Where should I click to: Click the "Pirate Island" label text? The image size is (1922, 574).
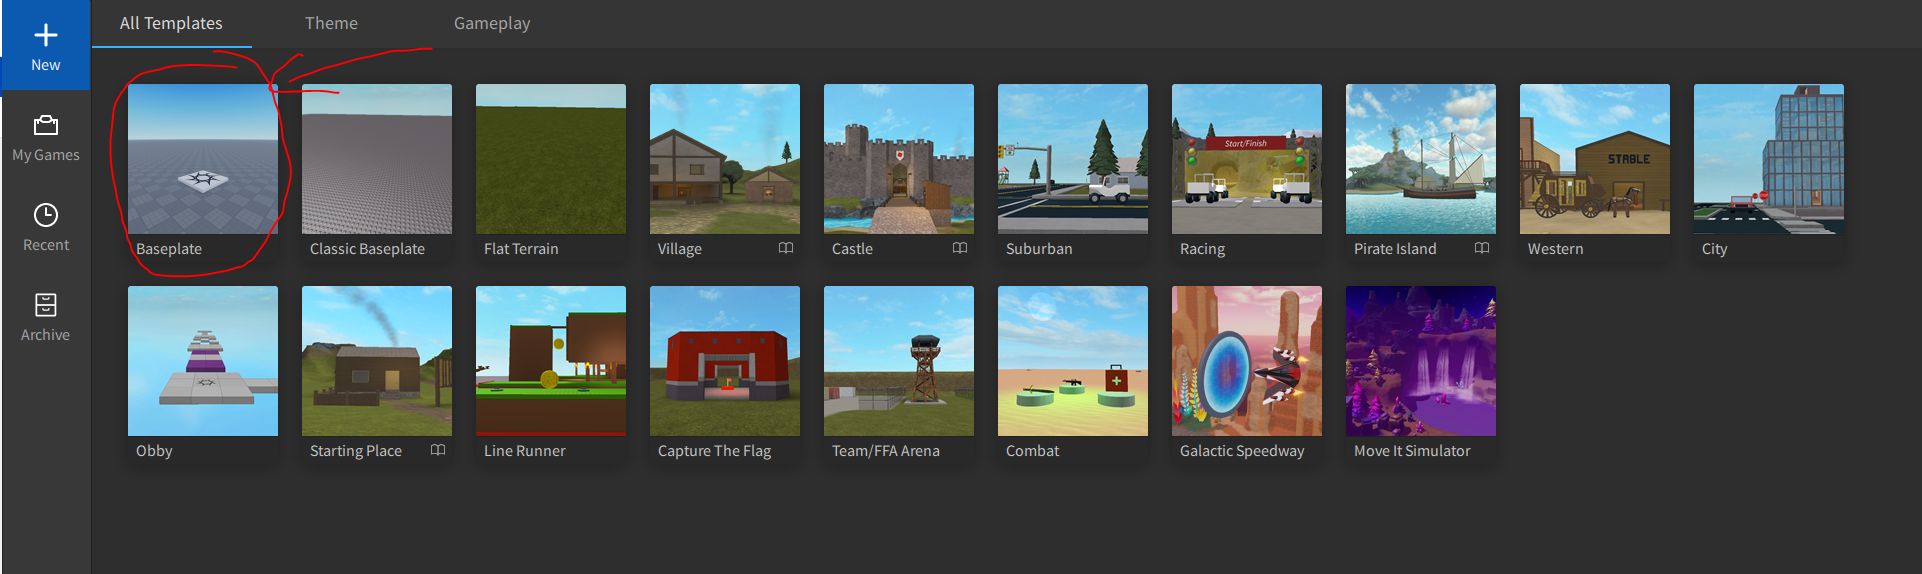point(1395,249)
